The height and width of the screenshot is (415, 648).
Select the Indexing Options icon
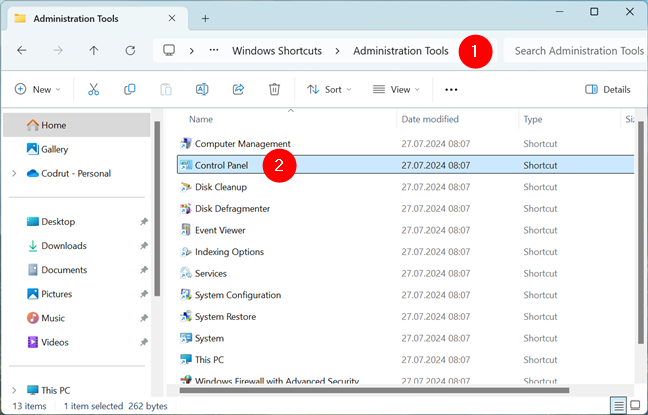(186, 252)
